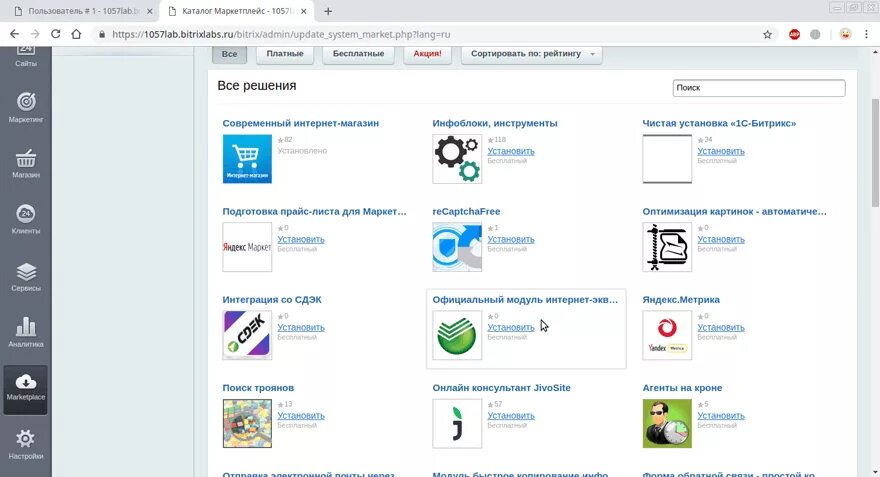Go to browser home page
880x477 pixels.
point(76,34)
